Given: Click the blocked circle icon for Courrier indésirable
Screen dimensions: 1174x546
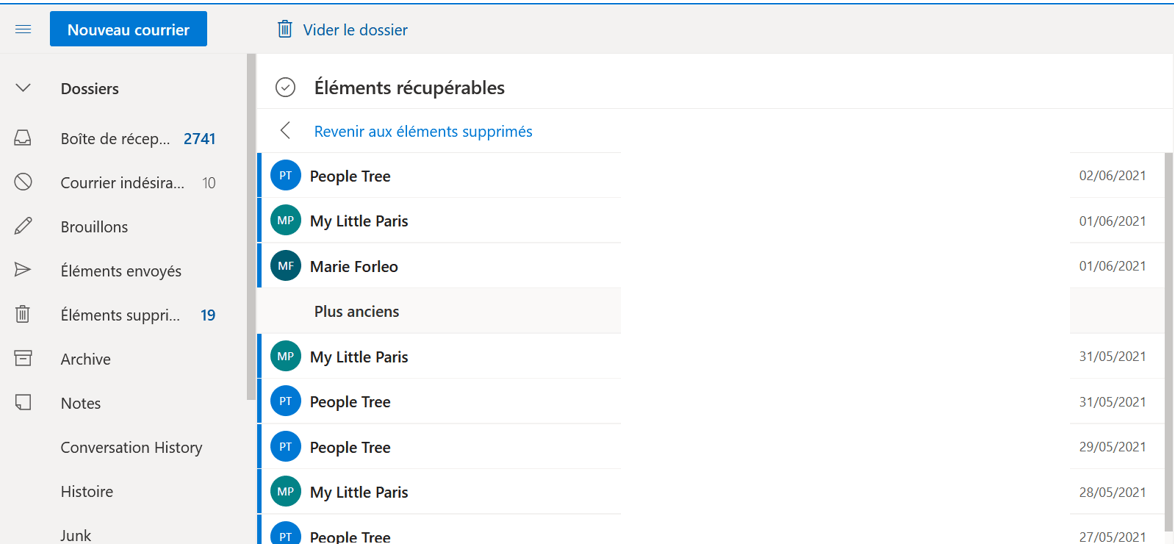Looking at the screenshot, I should (23, 182).
